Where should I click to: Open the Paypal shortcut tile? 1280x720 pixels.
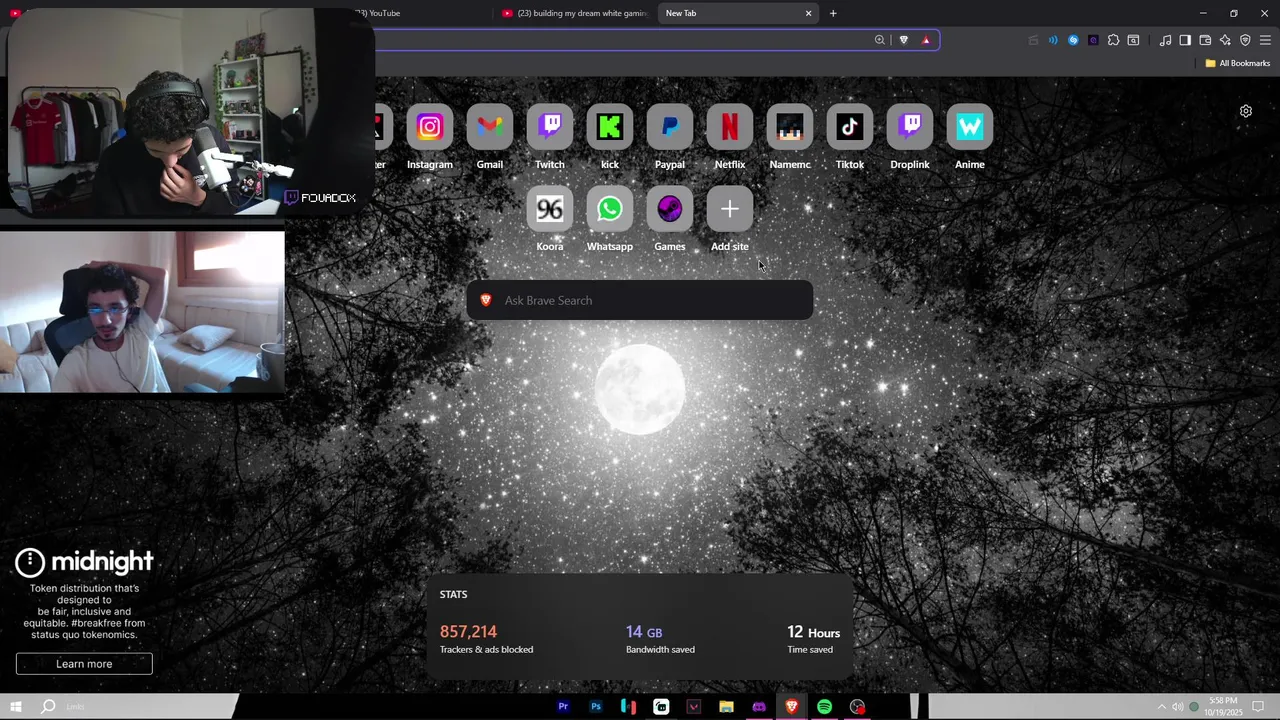pyautogui.click(x=670, y=128)
